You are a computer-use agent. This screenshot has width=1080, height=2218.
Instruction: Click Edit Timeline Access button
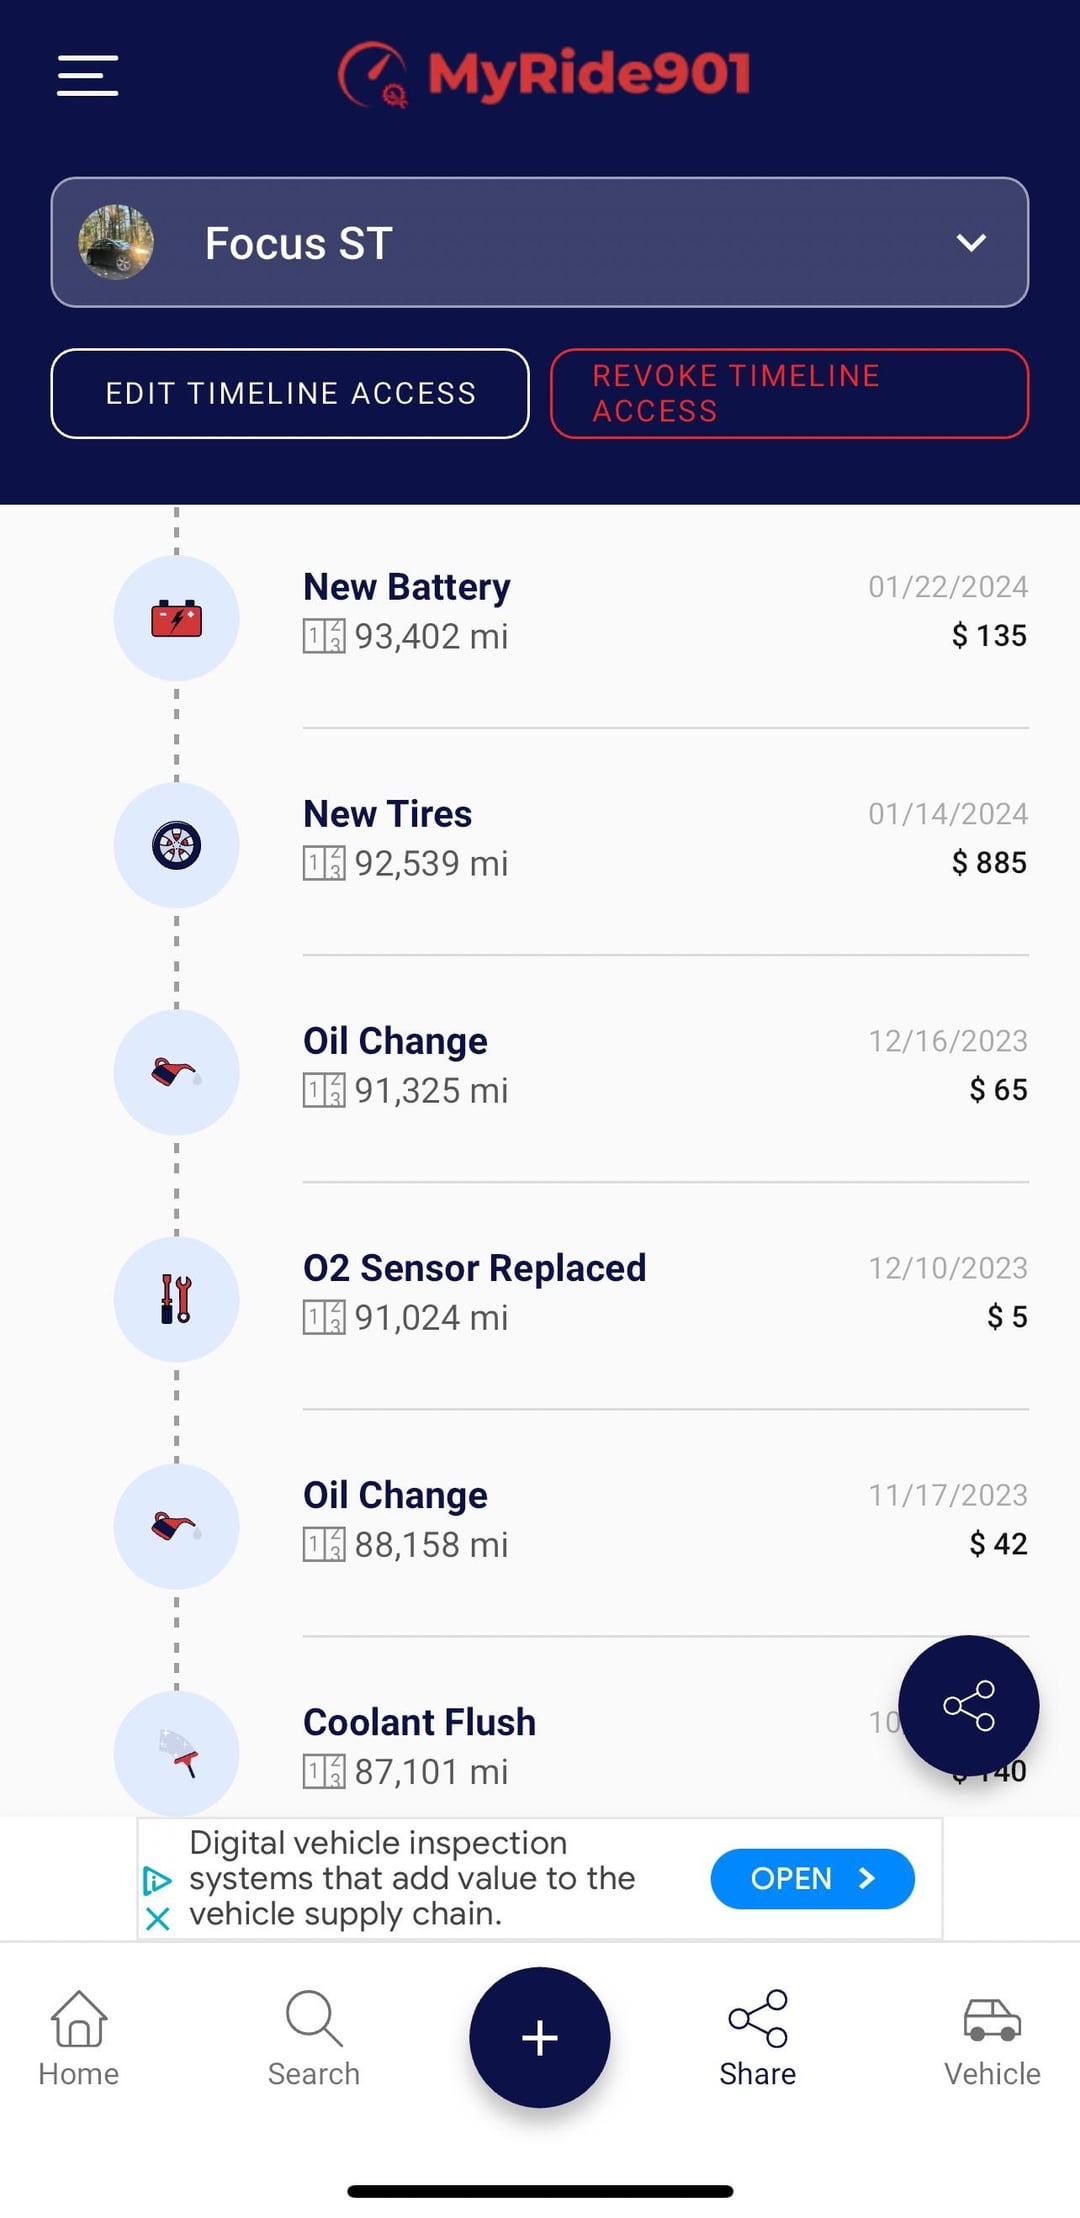pyautogui.click(x=290, y=394)
